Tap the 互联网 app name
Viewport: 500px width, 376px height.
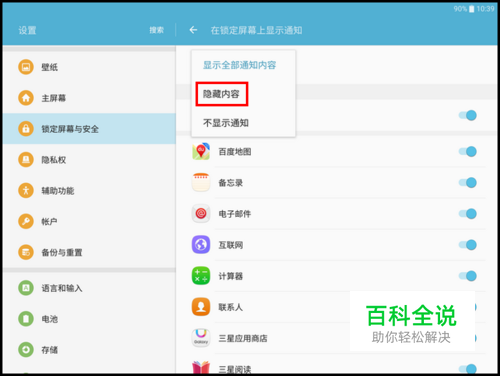[230, 245]
